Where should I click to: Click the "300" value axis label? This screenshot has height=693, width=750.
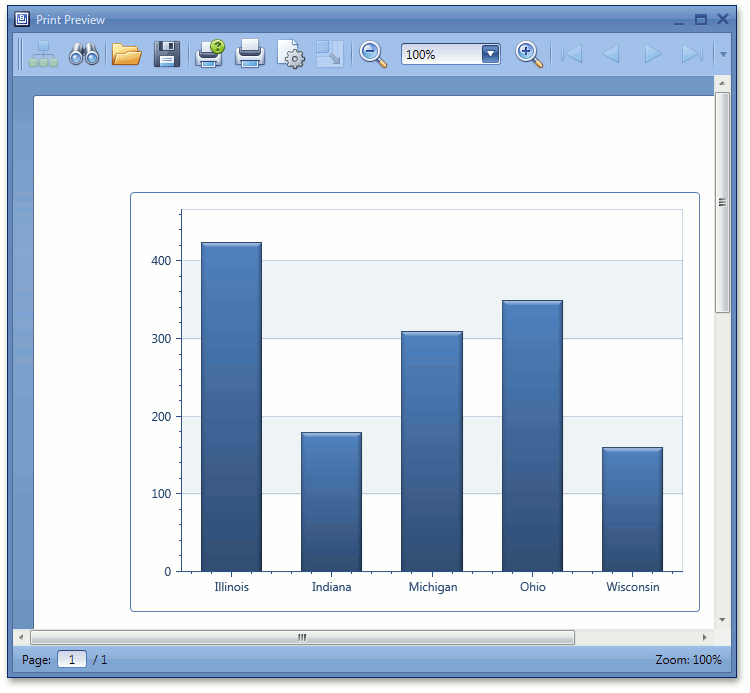point(161,339)
